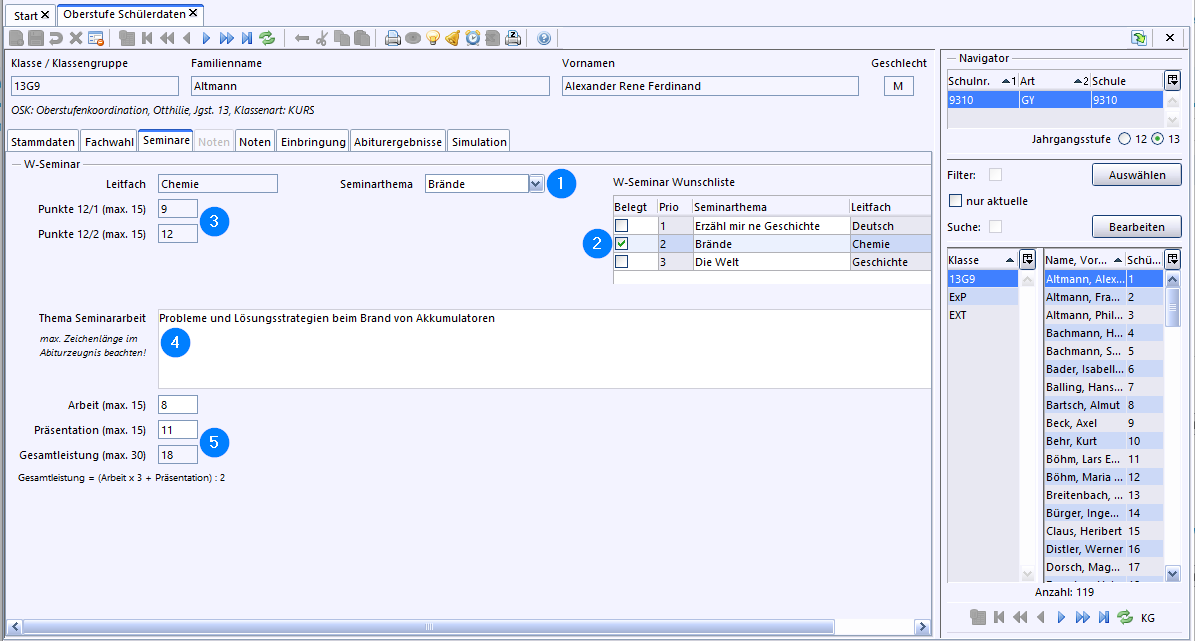Click the Bearbeiten button

pos(1137,226)
